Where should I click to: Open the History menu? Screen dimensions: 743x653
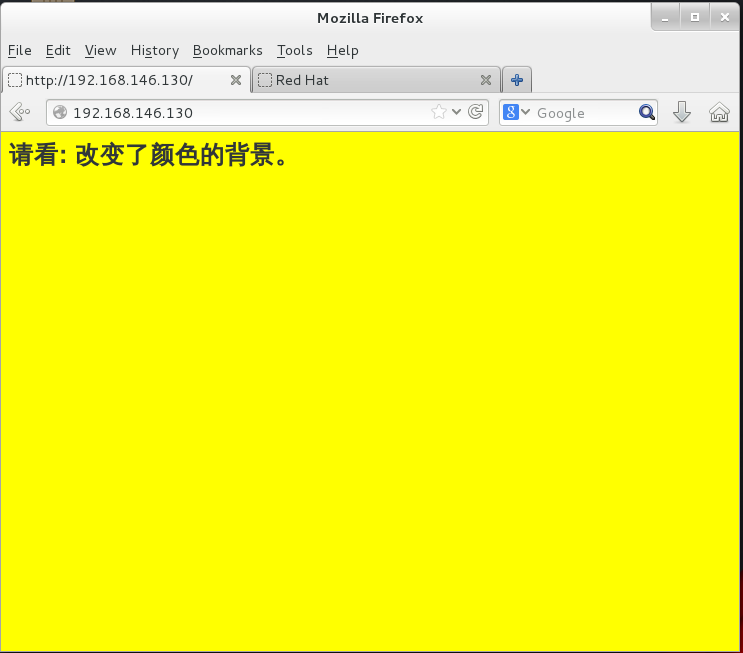[x=155, y=50]
